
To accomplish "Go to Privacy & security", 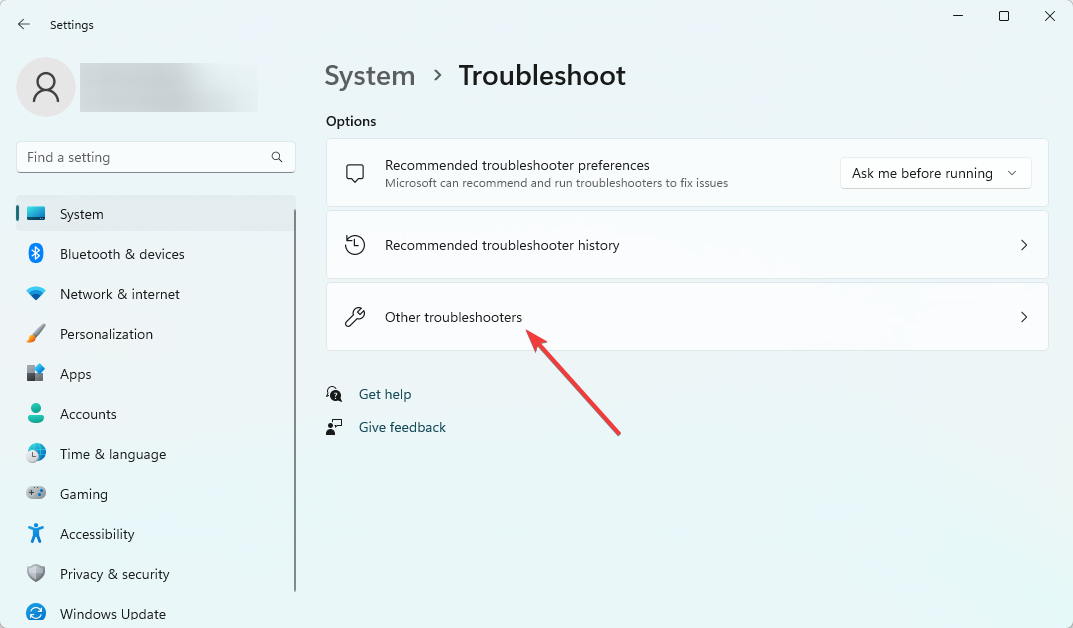I will (x=155, y=574).
